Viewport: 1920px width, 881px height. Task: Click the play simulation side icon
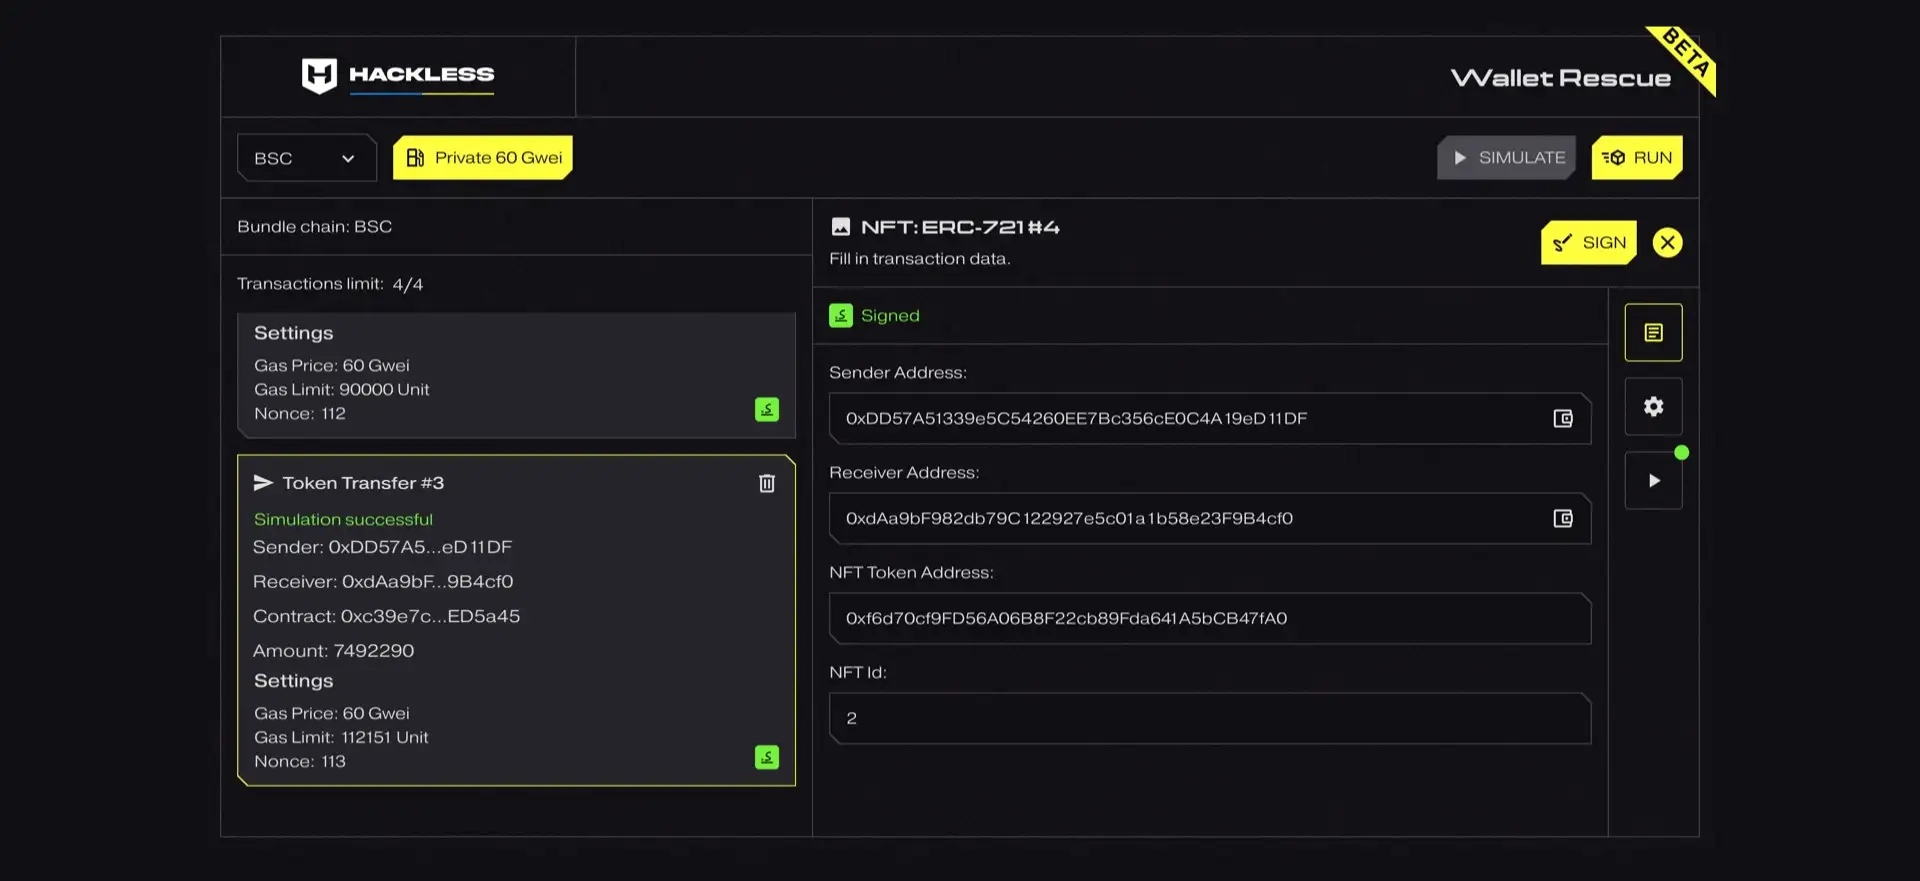pyautogui.click(x=1653, y=481)
